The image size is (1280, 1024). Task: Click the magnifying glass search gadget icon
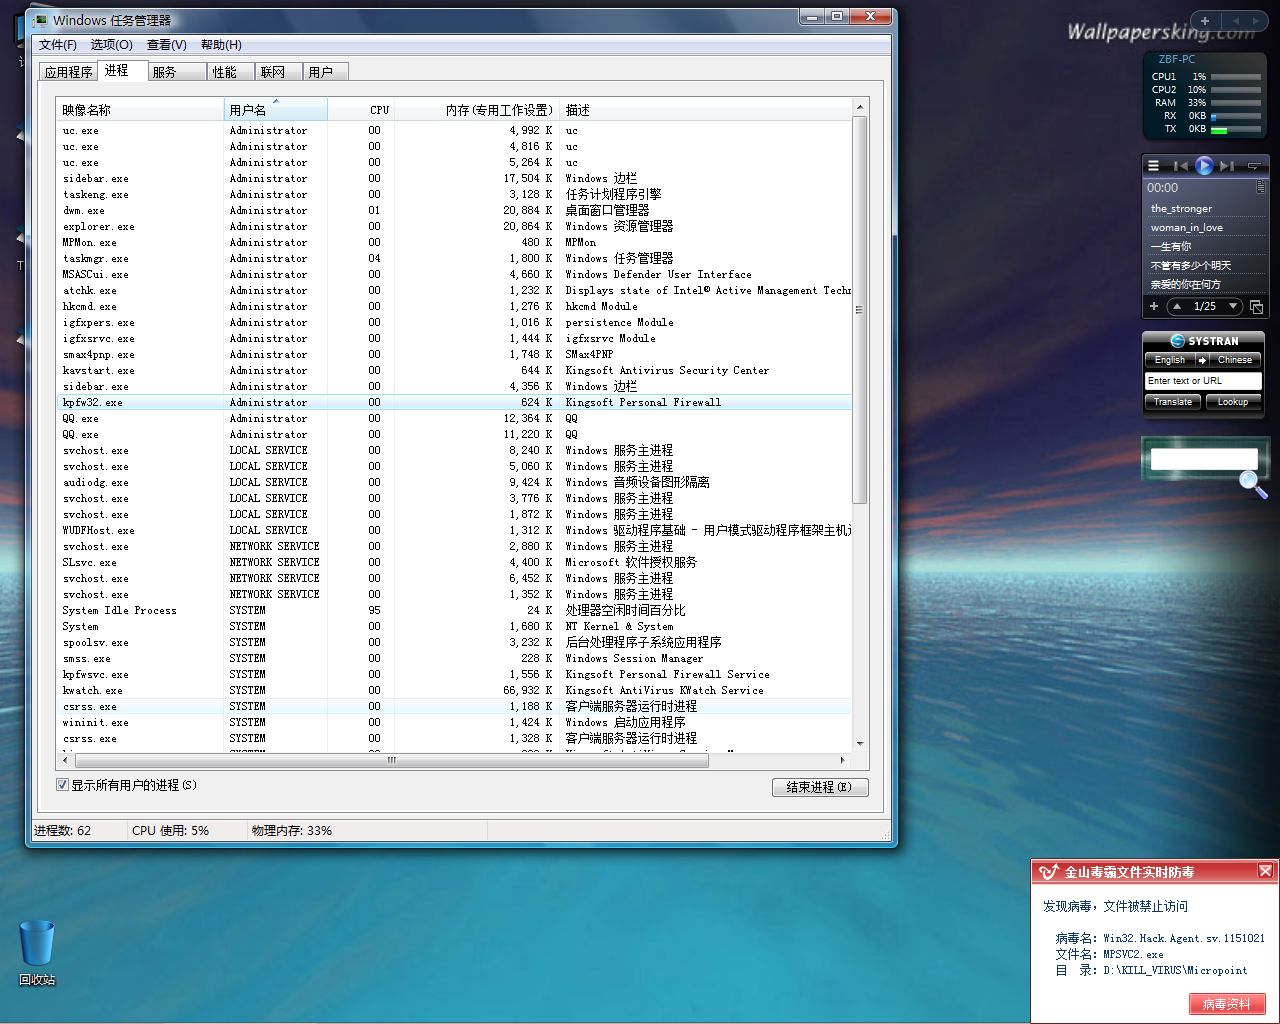(1253, 484)
